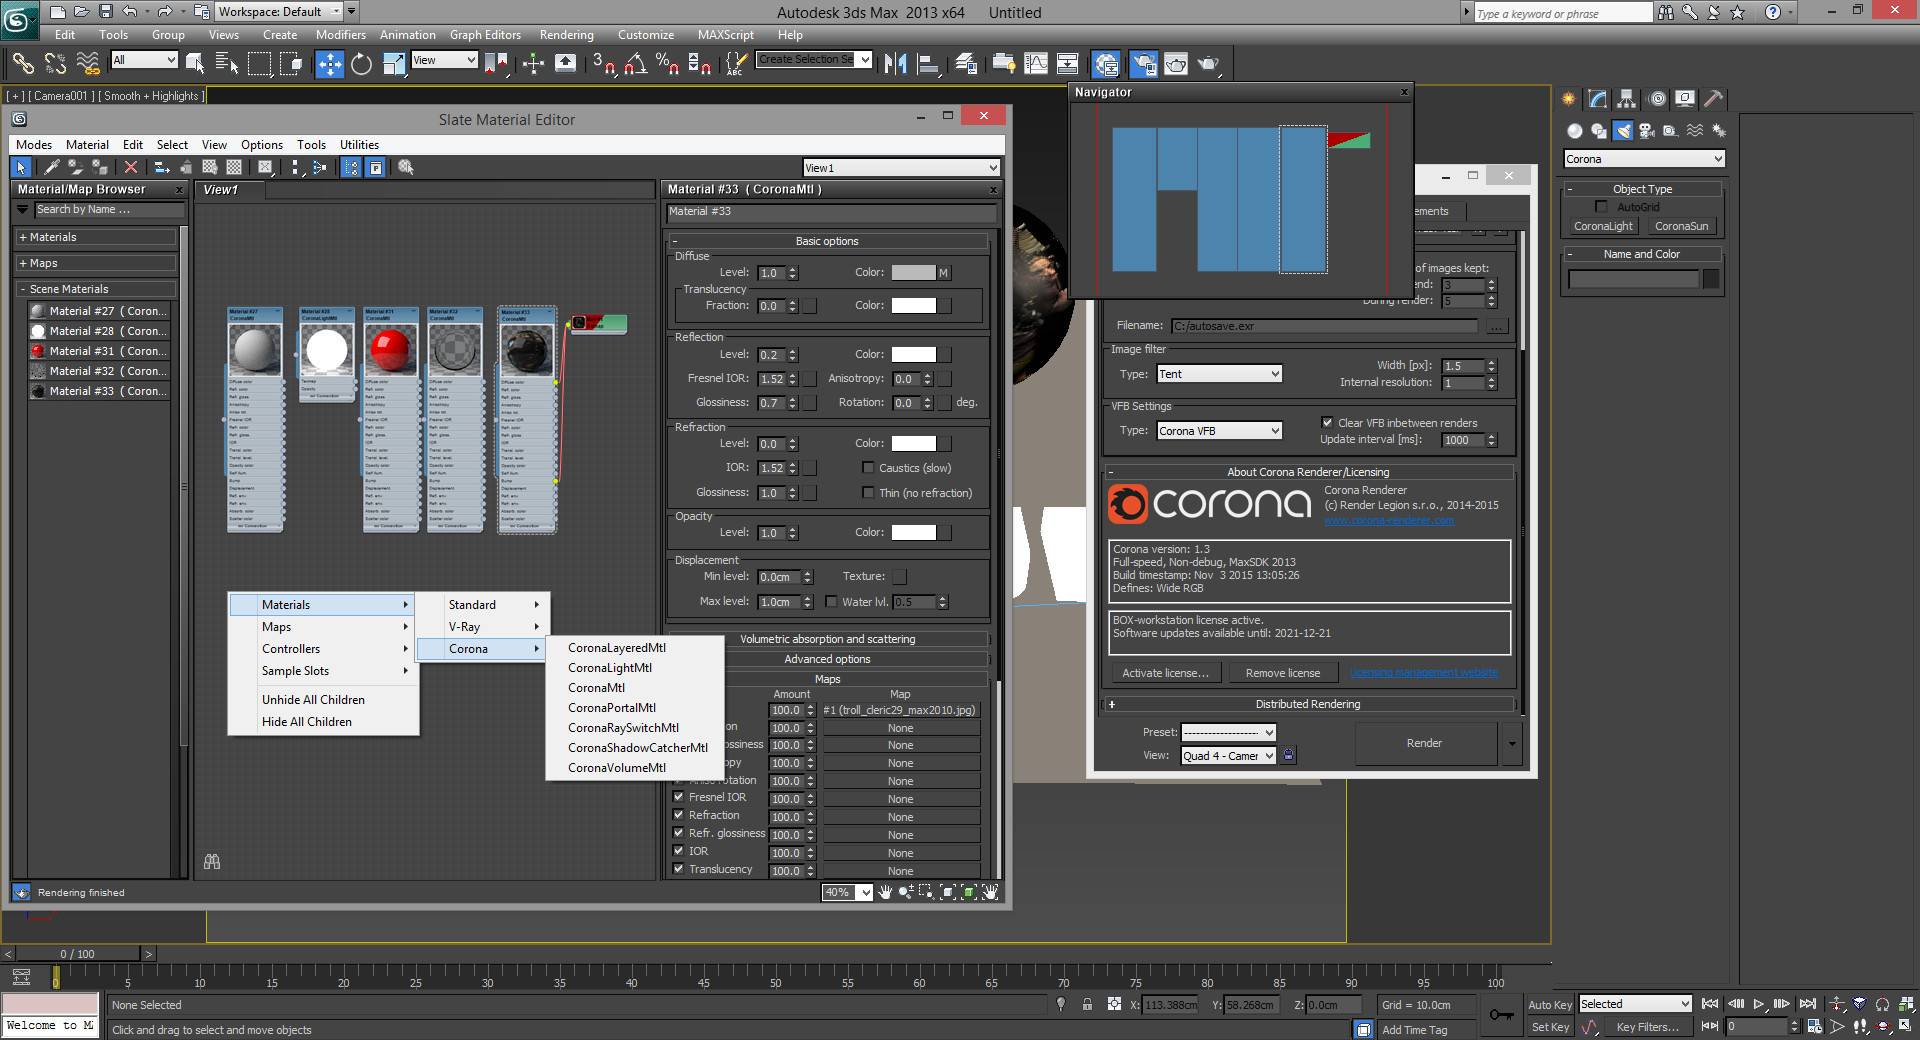Screen dimensions: 1920x1040
Task: Open the Rendering menu in main menu bar
Action: (x=566, y=35)
